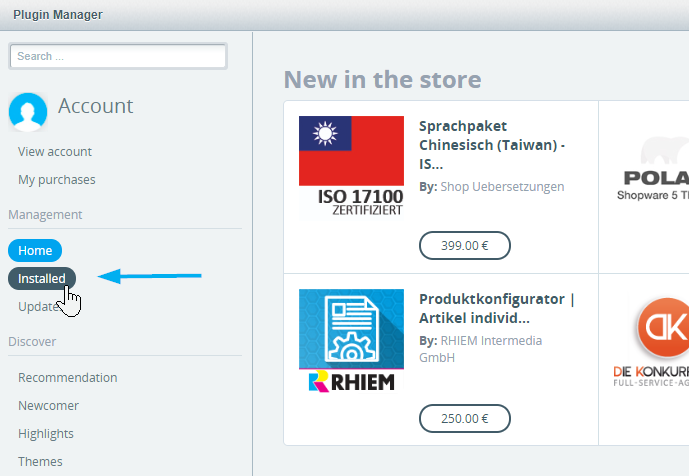Click the 250.00 € price button
689x476 pixels.
click(x=465, y=418)
